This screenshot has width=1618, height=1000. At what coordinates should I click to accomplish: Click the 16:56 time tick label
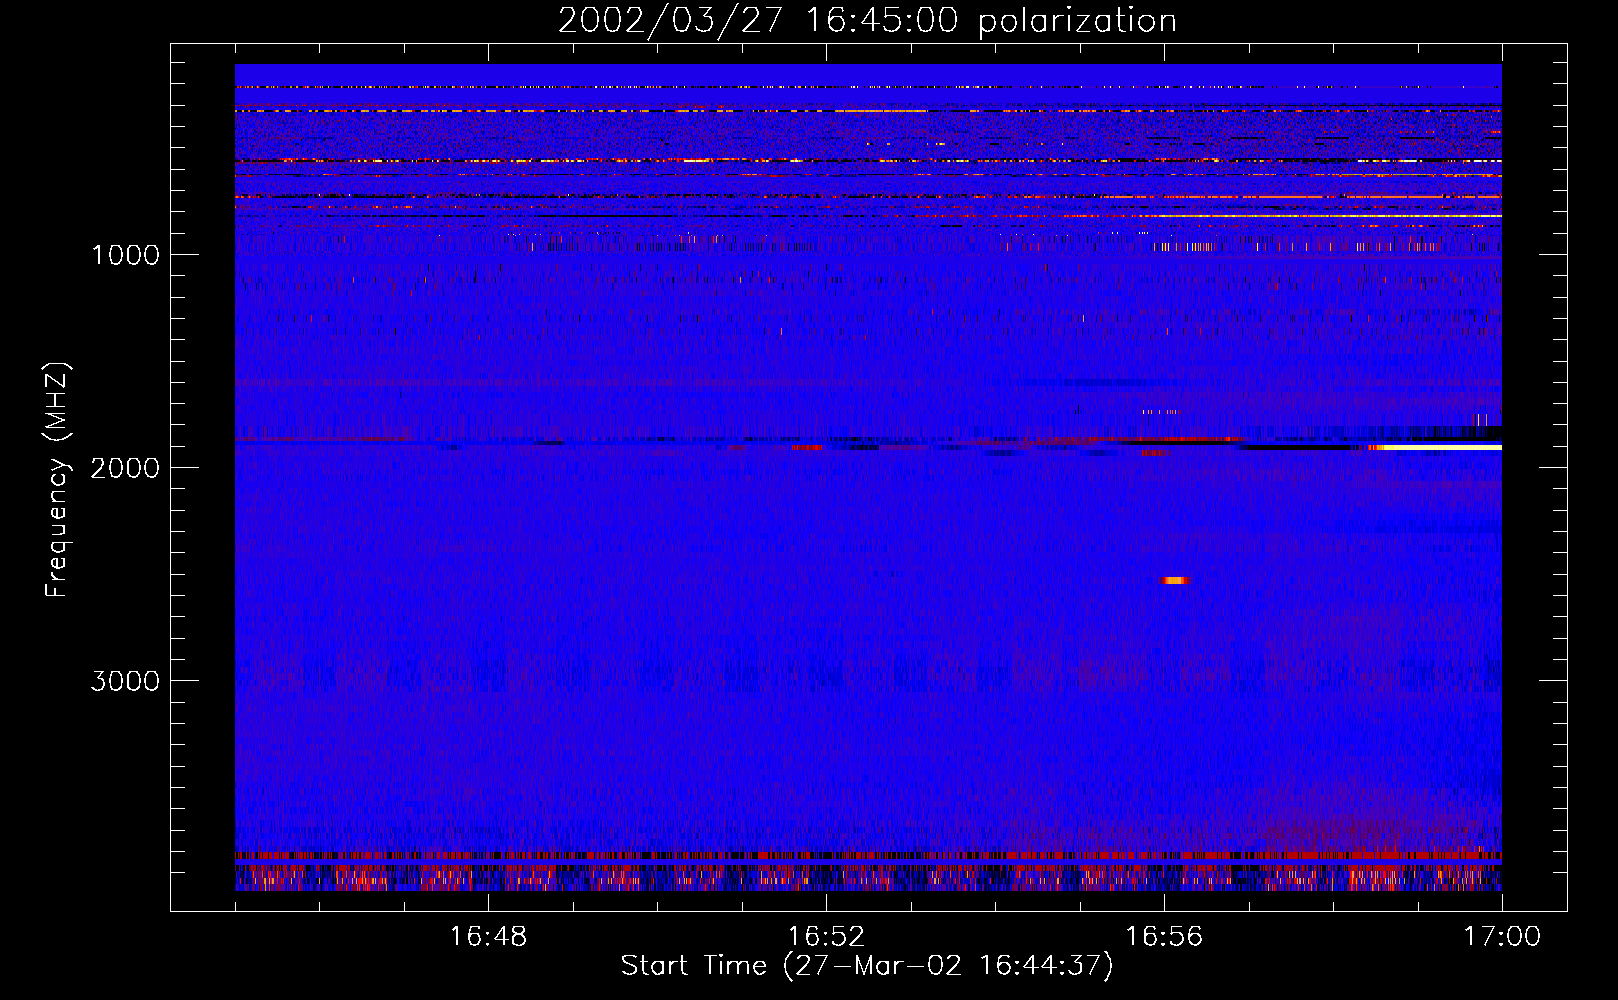click(1164, 937)
